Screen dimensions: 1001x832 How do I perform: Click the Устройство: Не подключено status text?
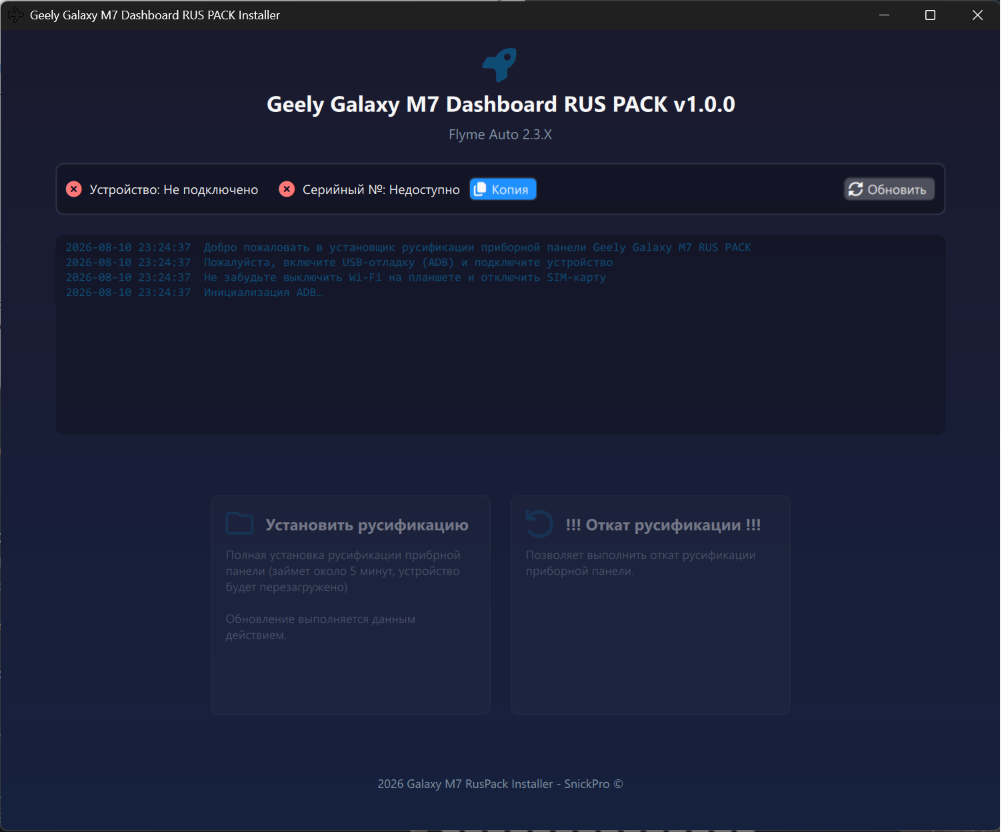coord(174,190)
